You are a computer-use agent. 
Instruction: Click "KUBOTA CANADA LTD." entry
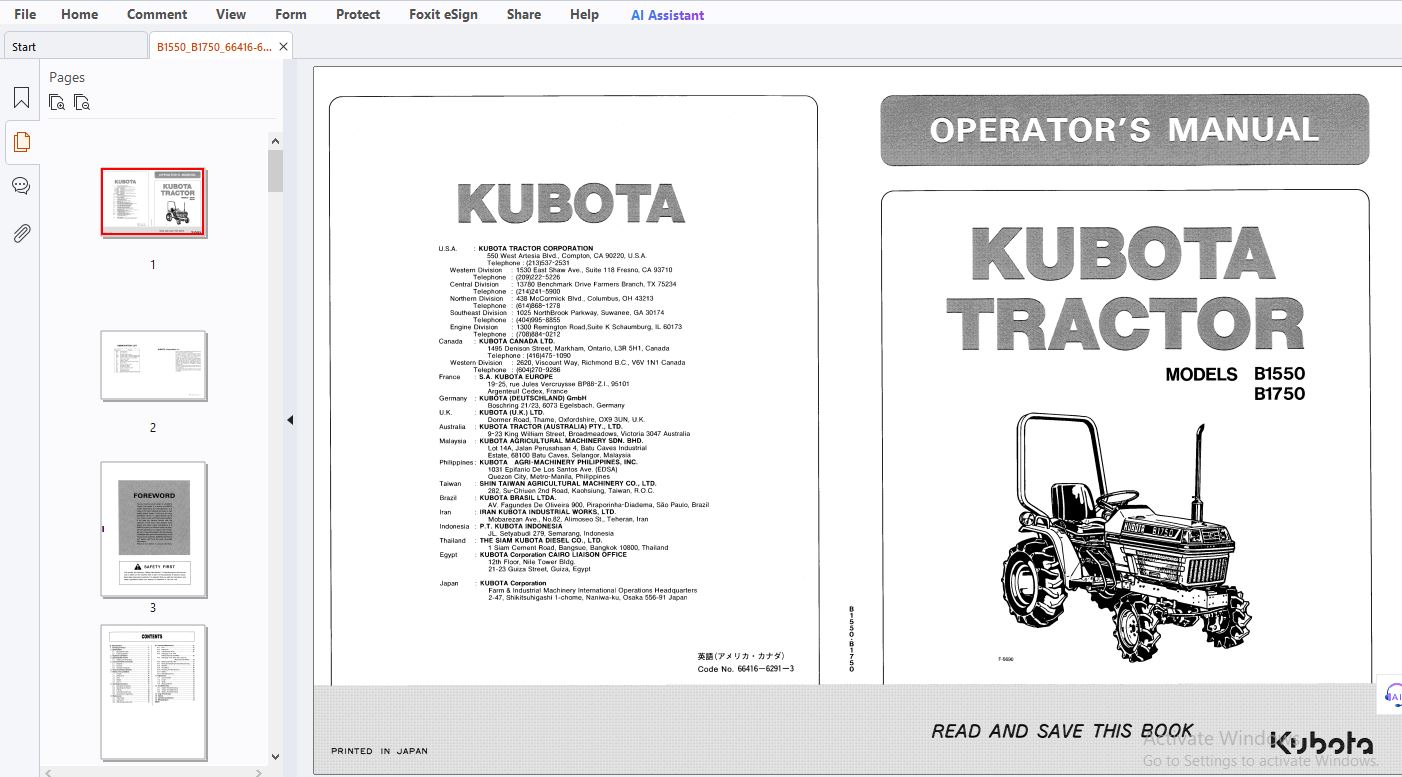tap(516, 341)
